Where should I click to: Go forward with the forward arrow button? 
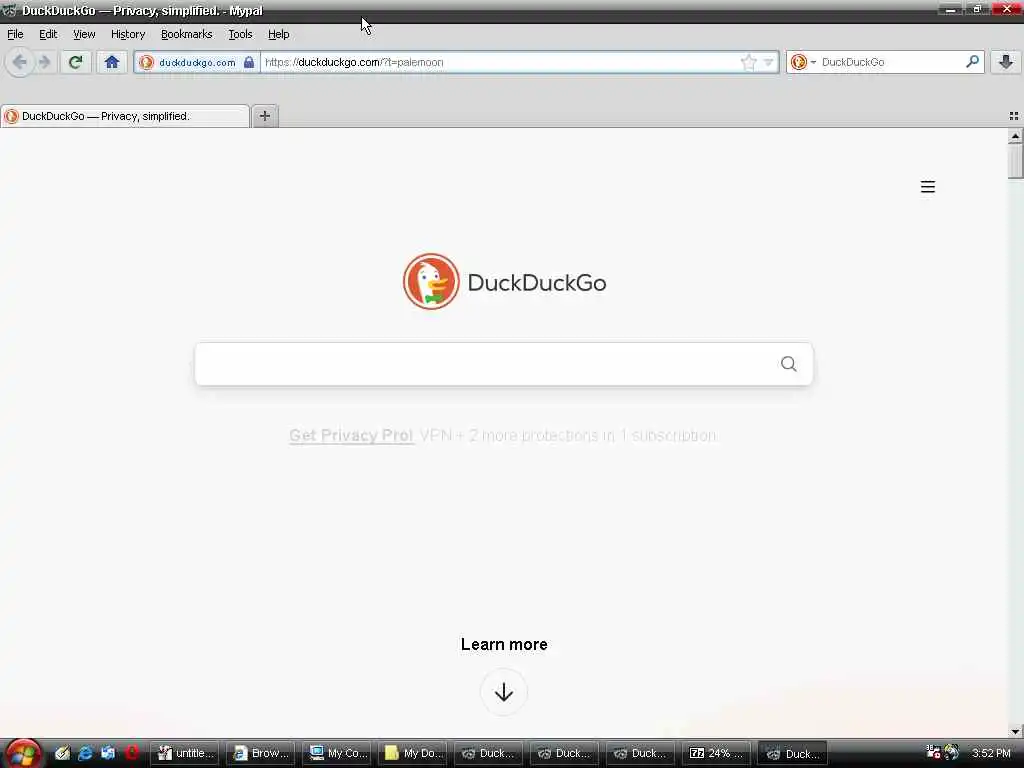[44, 62]
